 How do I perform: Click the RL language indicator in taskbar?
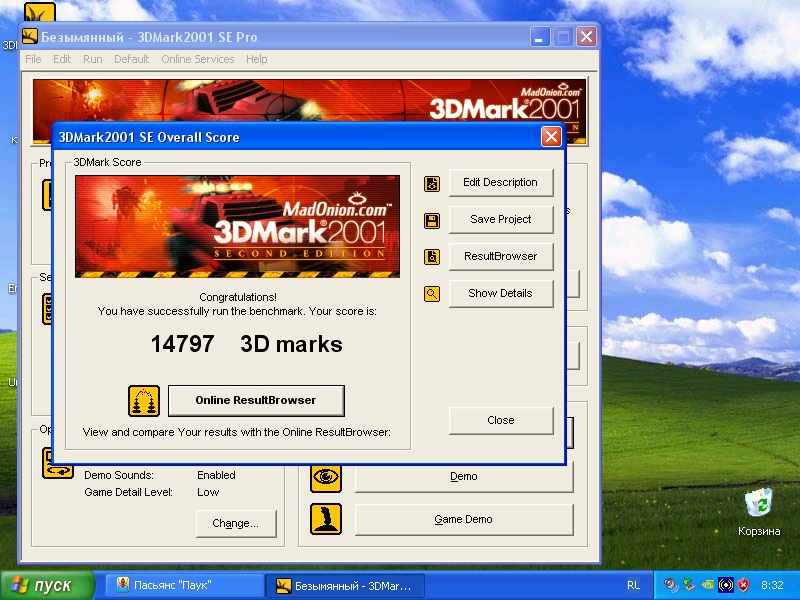pyautogui.click(x=633, y=586)
